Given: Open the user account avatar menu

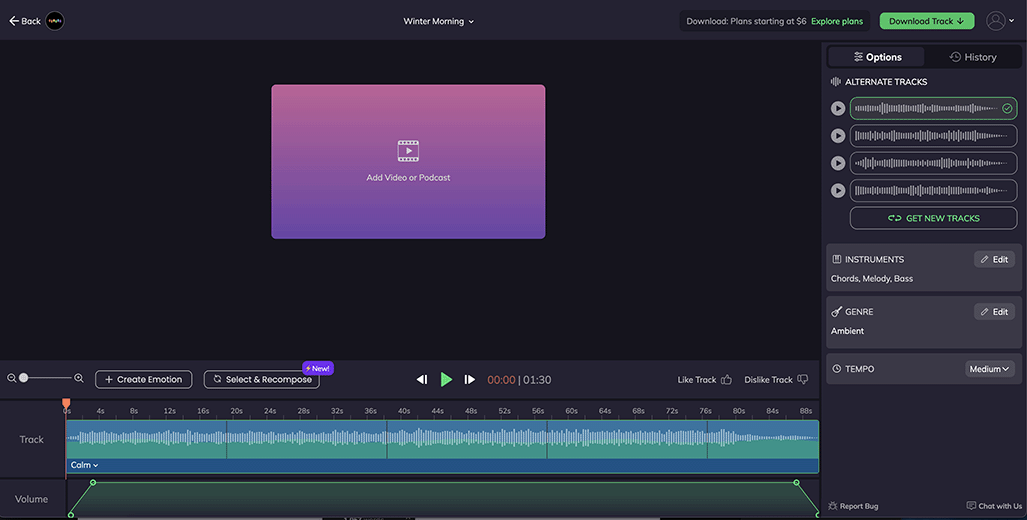Looking at the screenshot, I should (1000, 21).
